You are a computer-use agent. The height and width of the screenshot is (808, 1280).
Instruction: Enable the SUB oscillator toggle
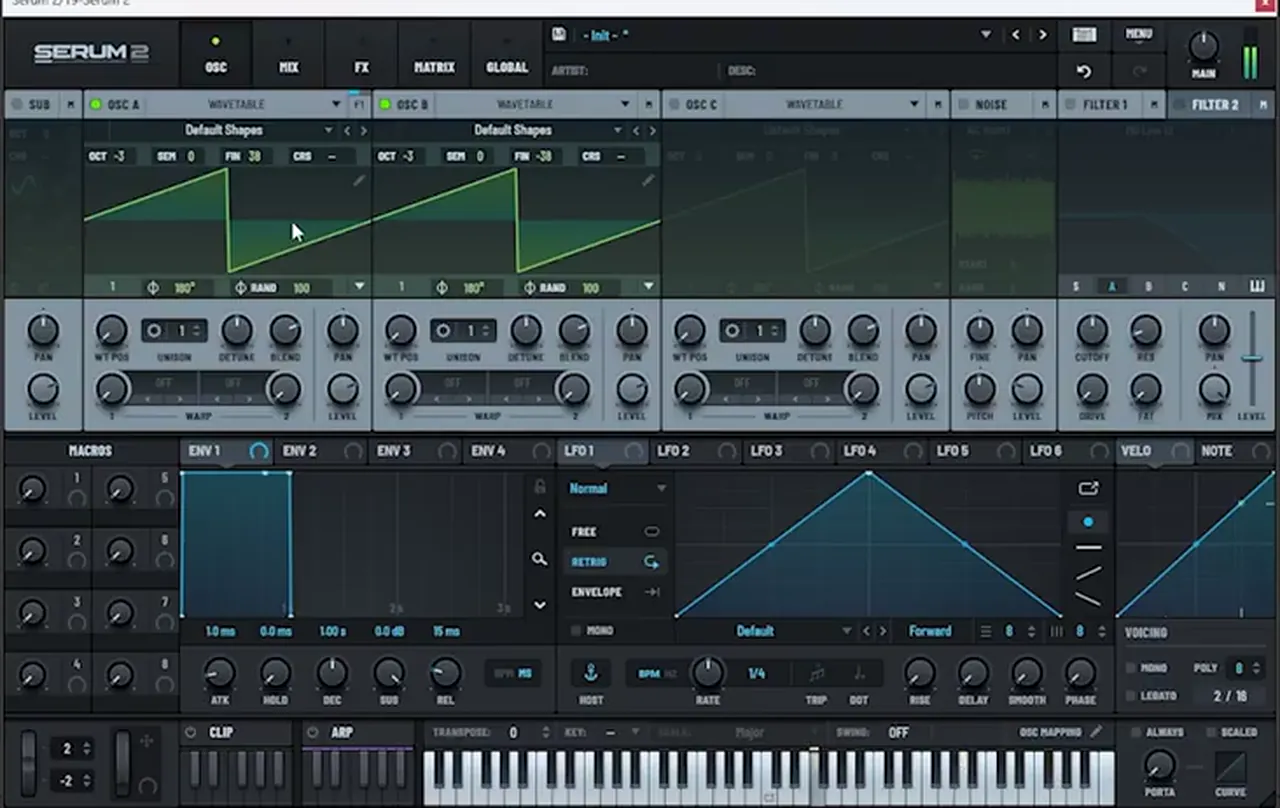click(18, 104)
